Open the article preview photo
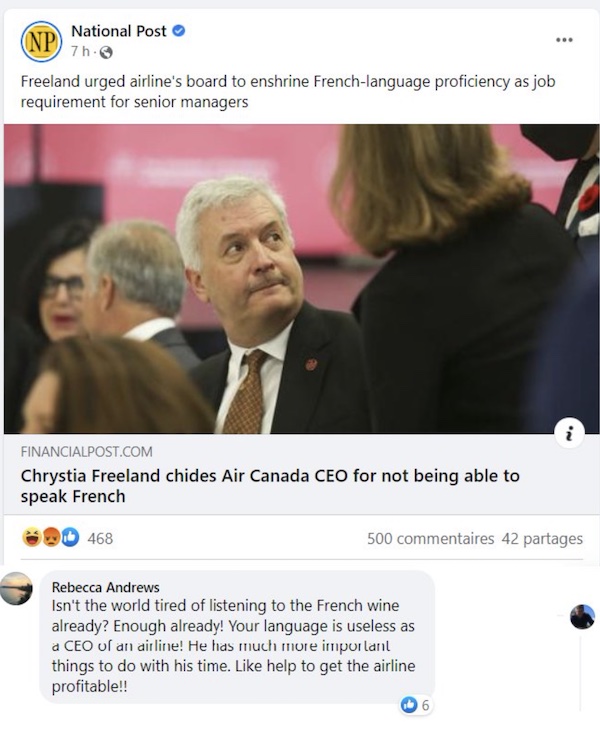Screen dimensions: 600x741 [301, 279]
